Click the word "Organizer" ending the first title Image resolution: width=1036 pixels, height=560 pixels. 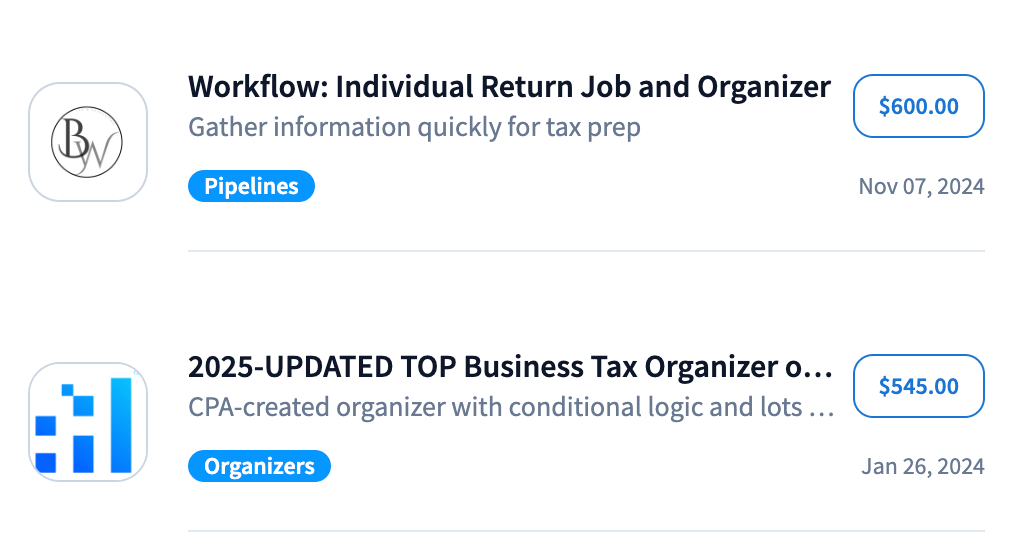pyautogui.click(x=763, y=87)
